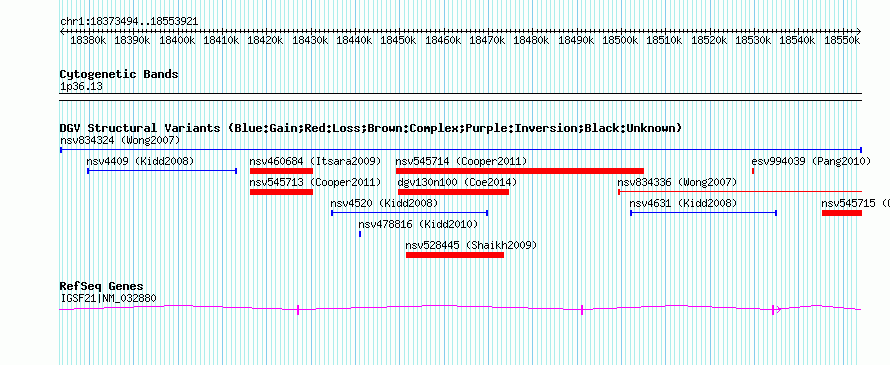Image resolution: width=890 pixels, height=365 pixels.
Task: Click the red loss bar under nsv545713
Action: 282,192
